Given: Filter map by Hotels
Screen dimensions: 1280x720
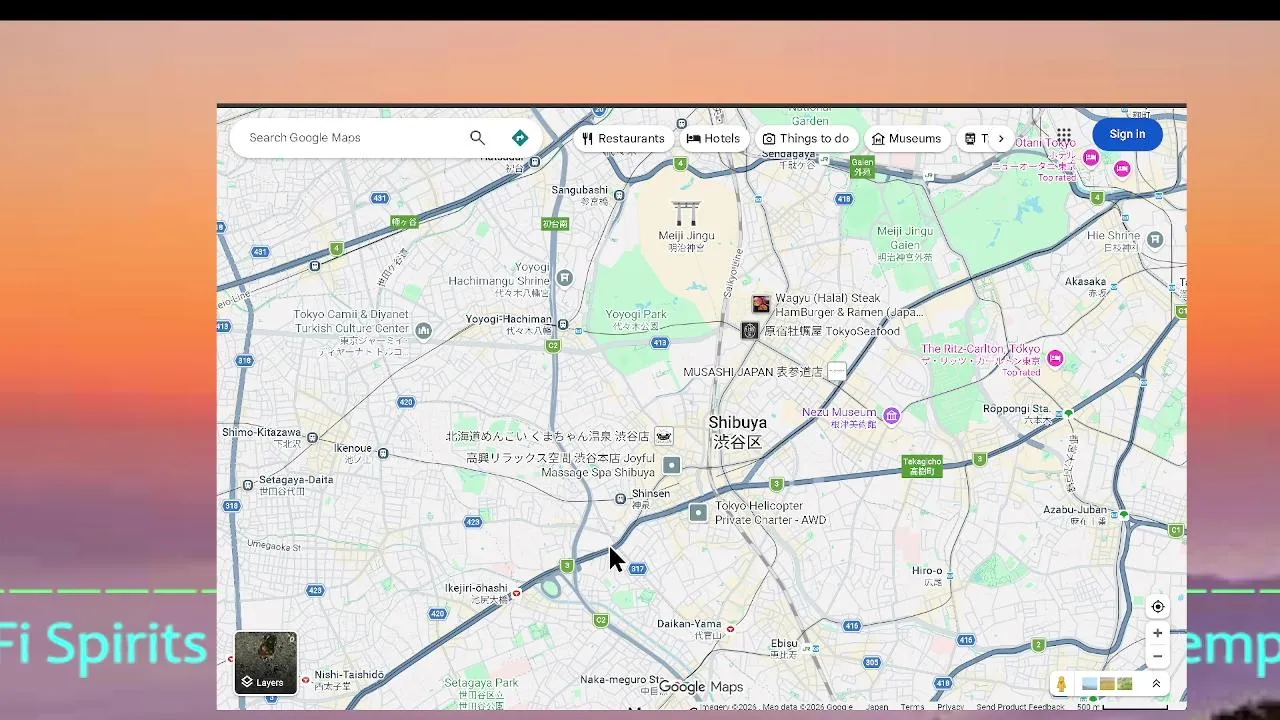Looking at the screenshot, I should coord(713,139).
